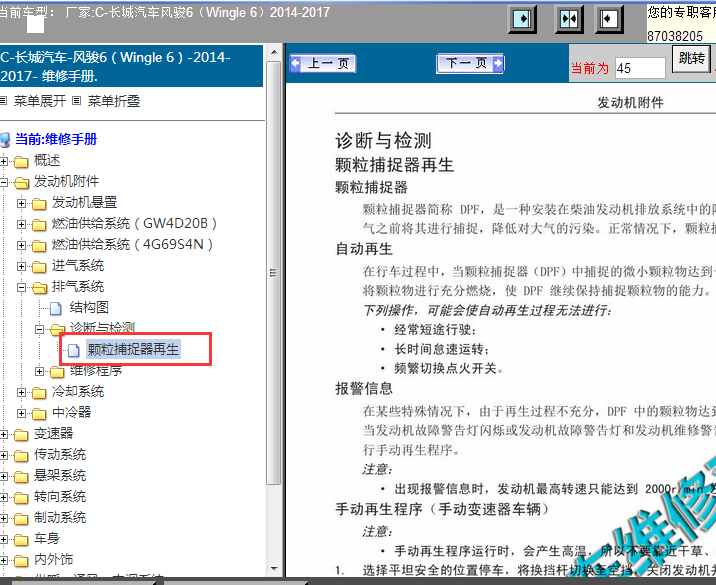Screen dimensions: 716x585
Task: Select the 车身 tree label
Action: [x=47, y=538]
